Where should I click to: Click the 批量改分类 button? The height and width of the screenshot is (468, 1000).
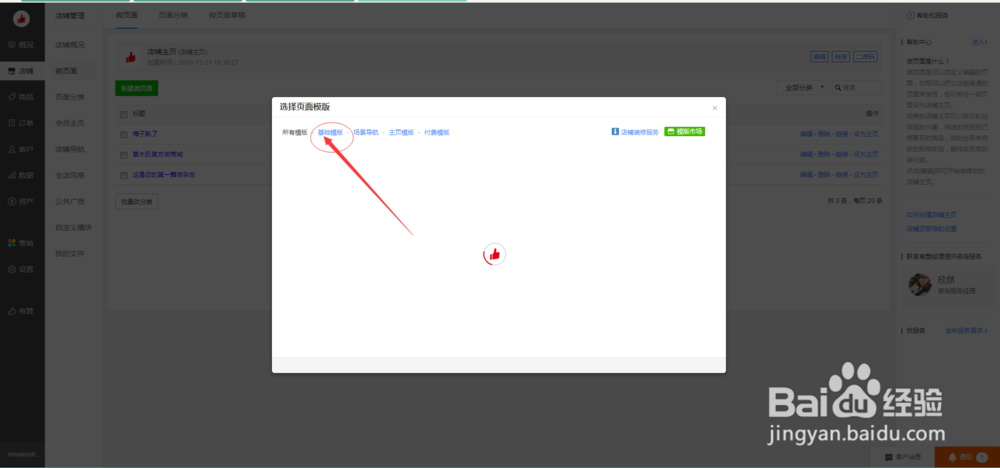(136, 201)
